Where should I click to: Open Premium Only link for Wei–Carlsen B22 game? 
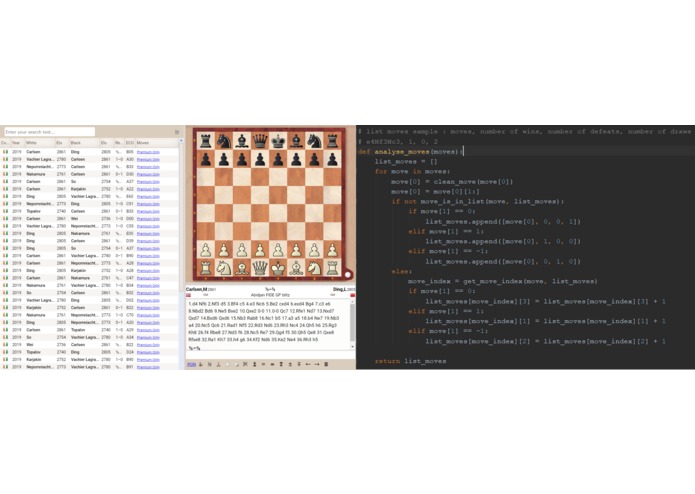pos(148,345)
